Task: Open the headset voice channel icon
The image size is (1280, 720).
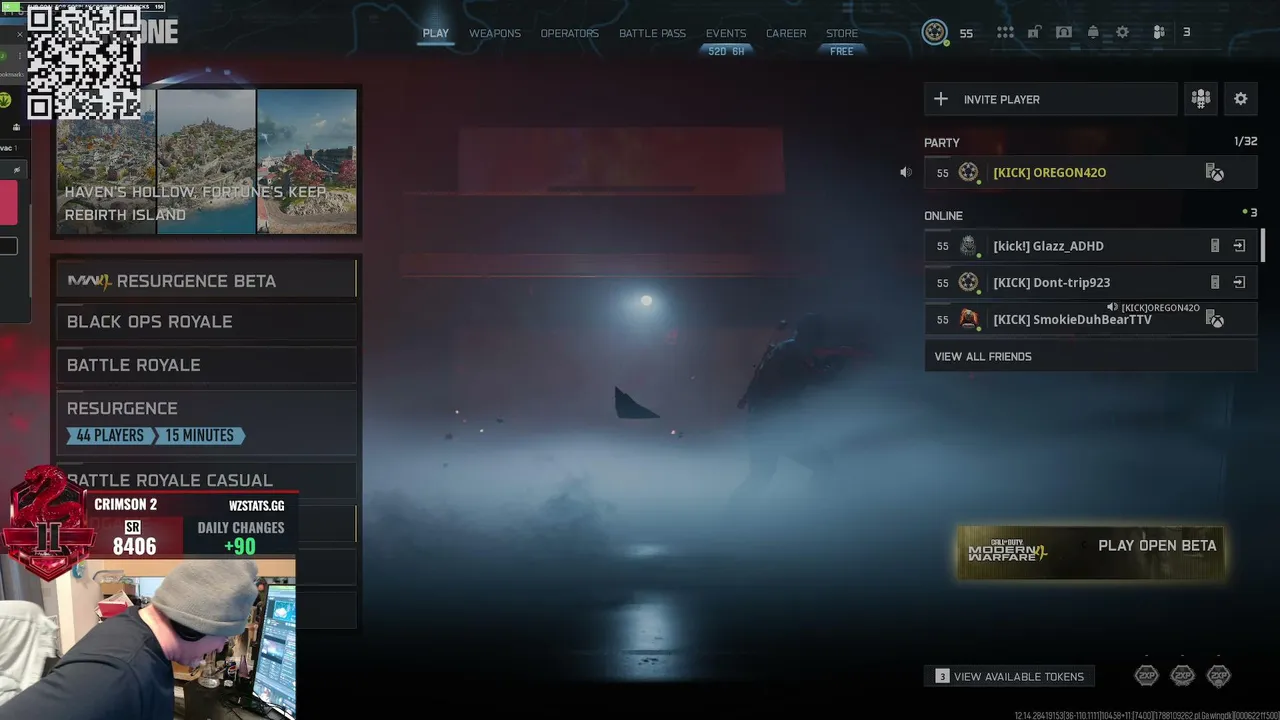Action: pos(1064,32)
